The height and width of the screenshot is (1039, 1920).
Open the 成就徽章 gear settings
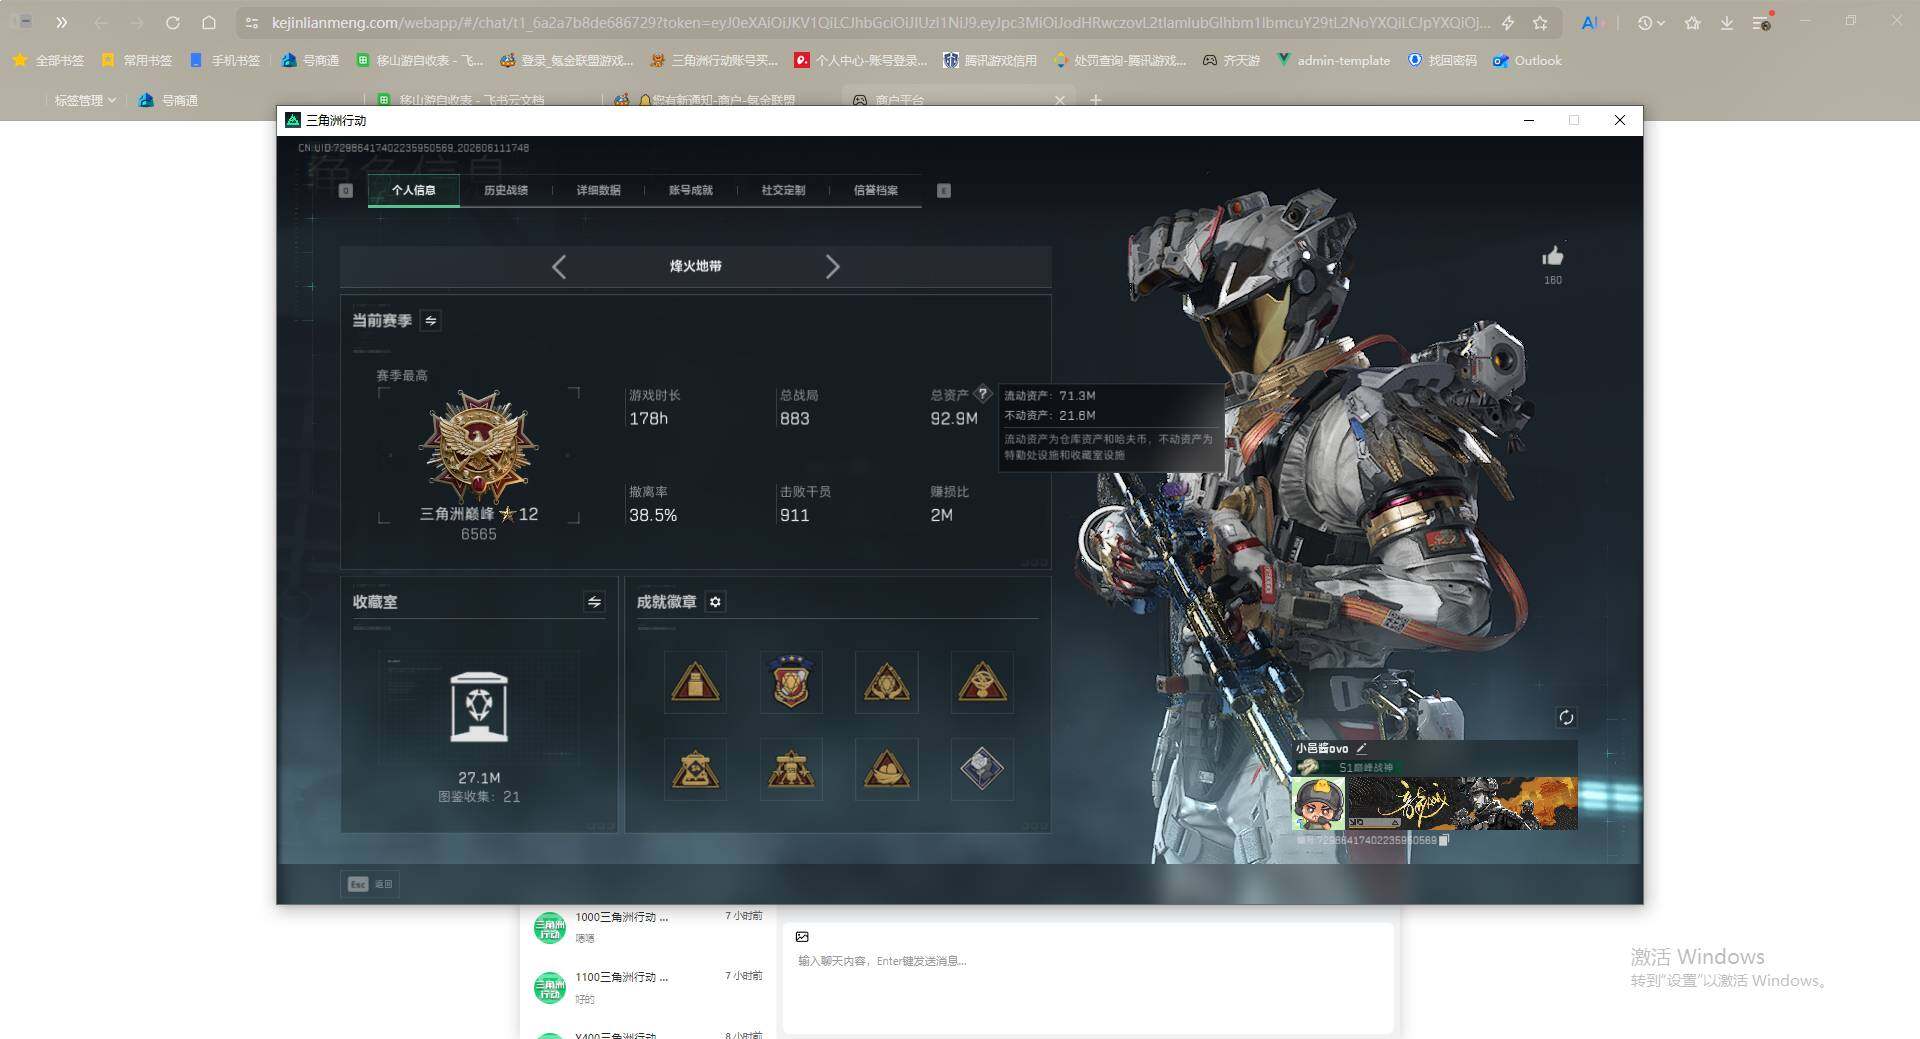pos(715,602)
